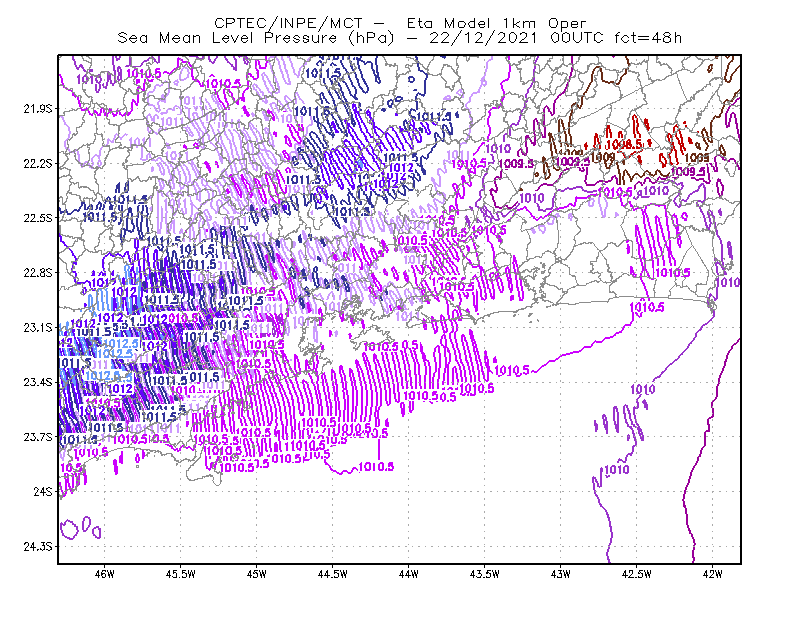Click the 42W longitude label
800x618 pixels.
[x=712, y=574]
